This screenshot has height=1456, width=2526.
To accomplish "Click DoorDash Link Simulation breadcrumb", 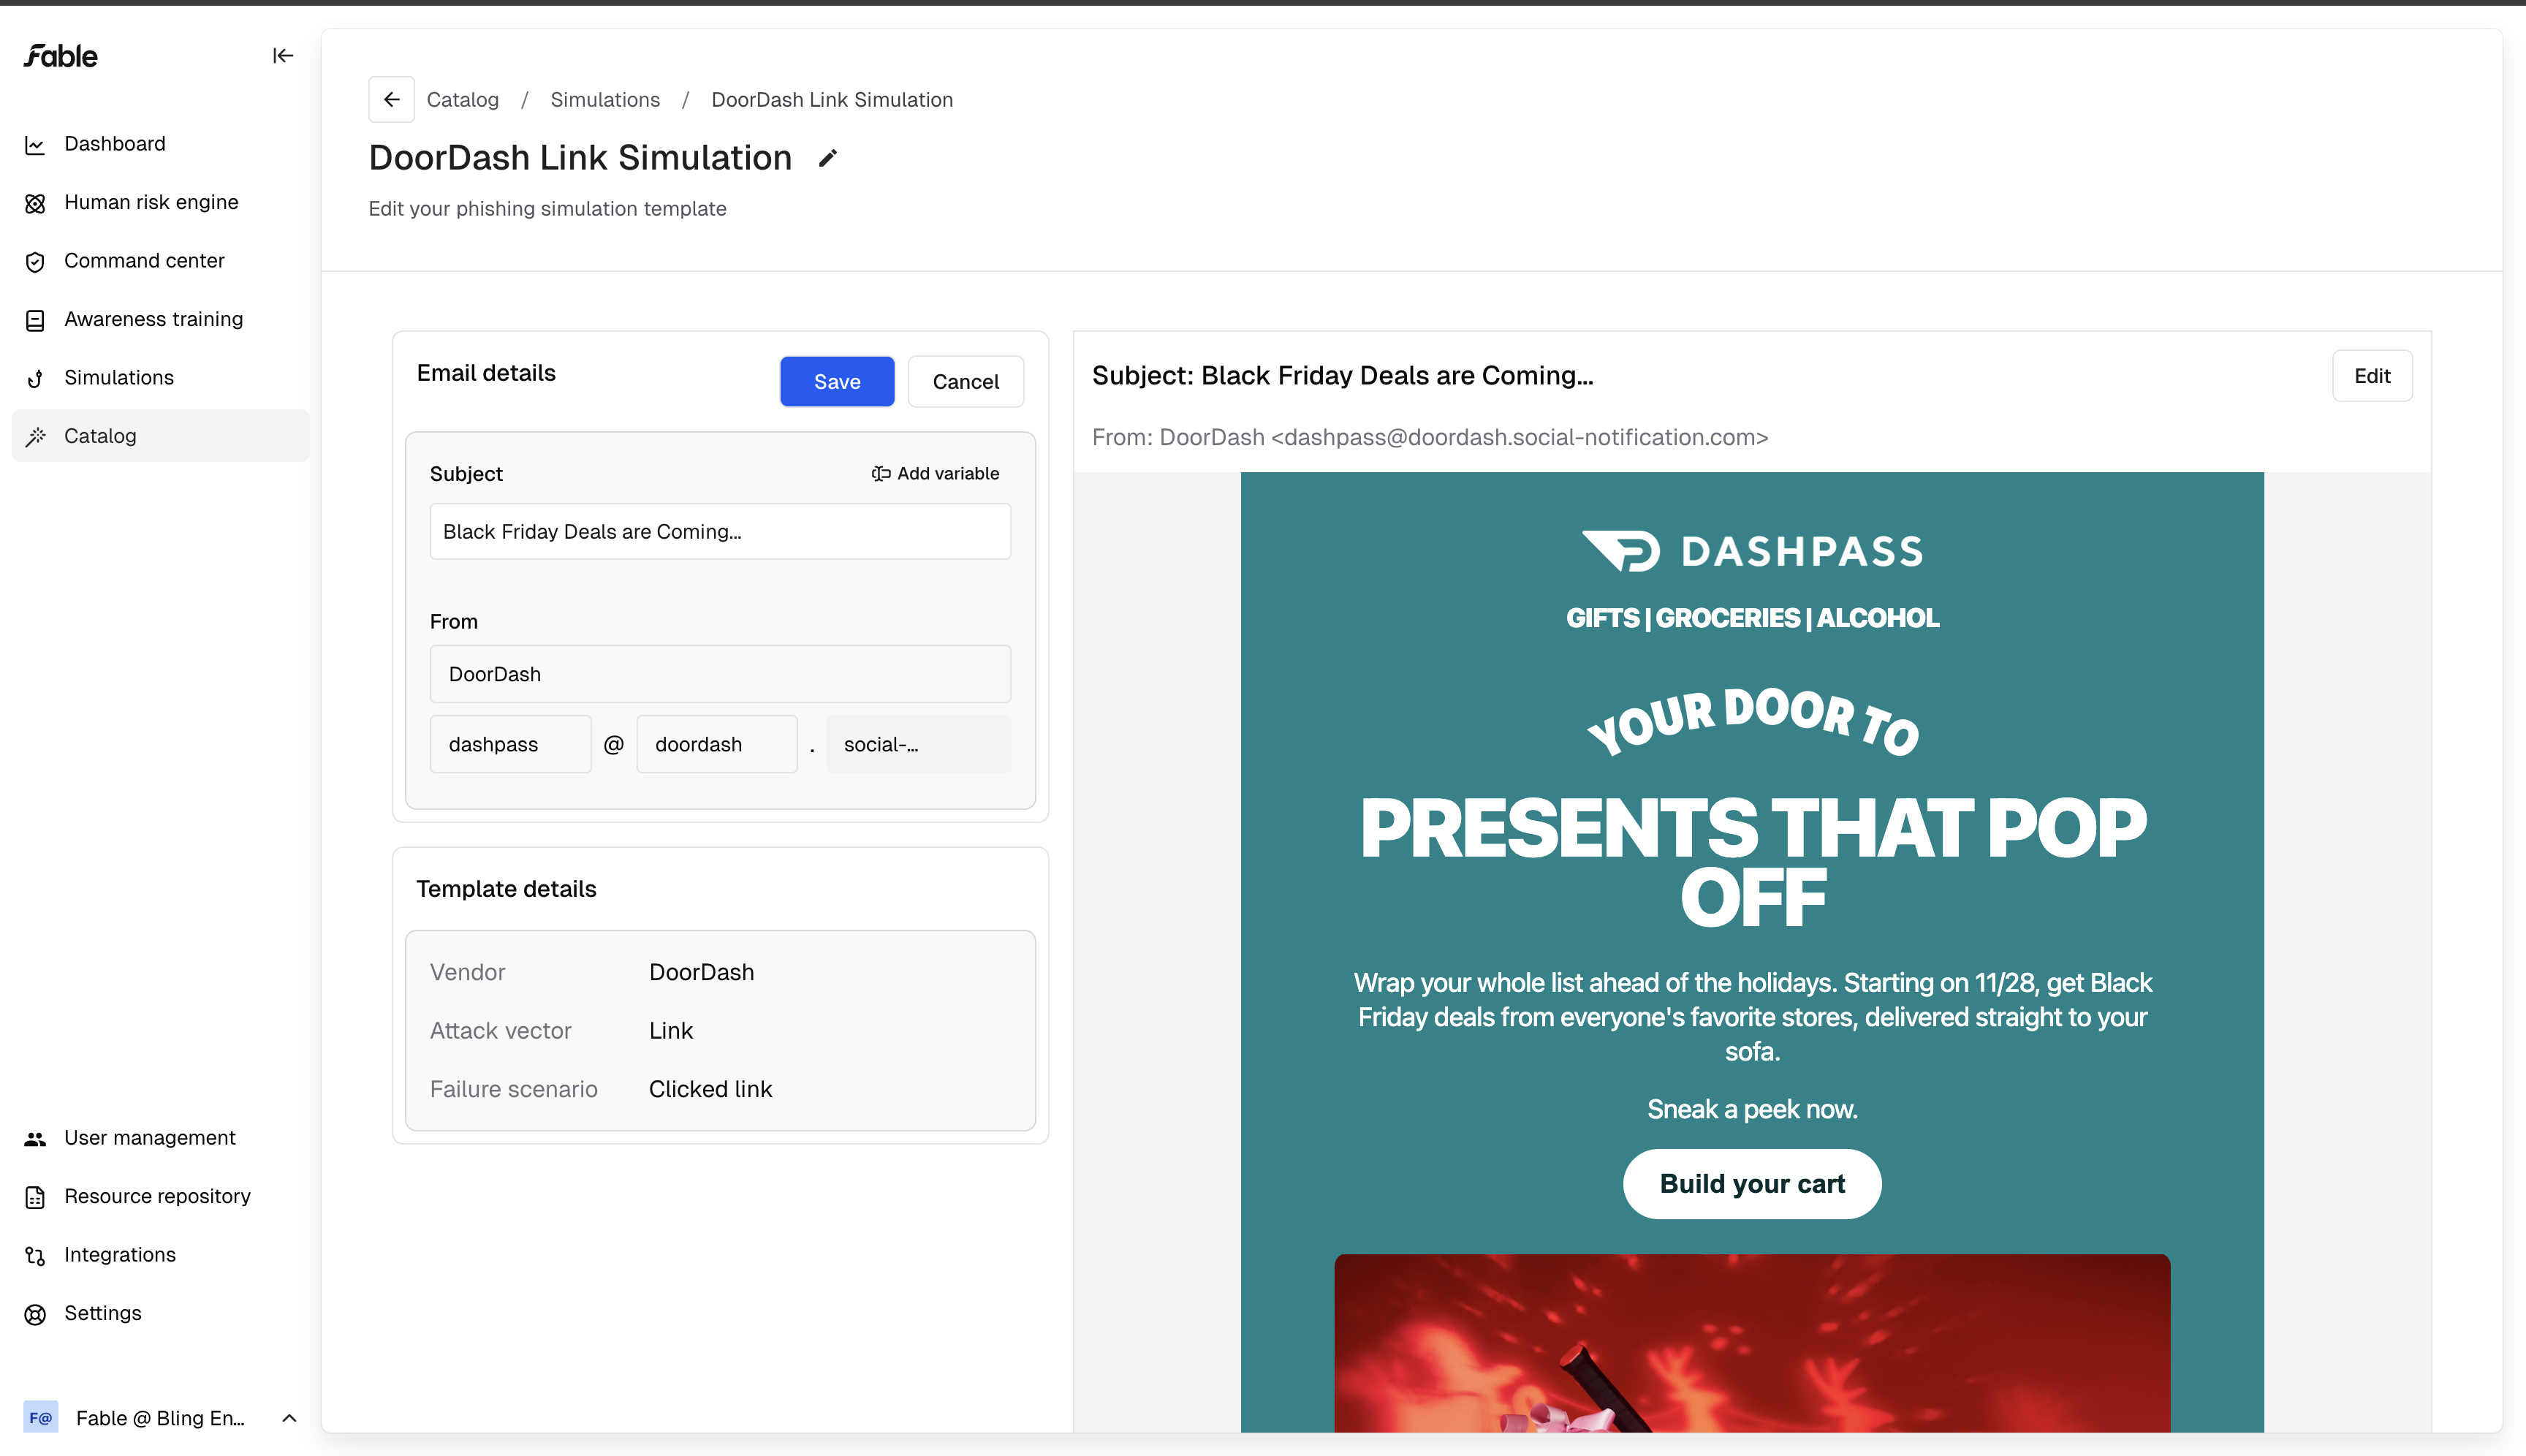I will tap(832, 100).
